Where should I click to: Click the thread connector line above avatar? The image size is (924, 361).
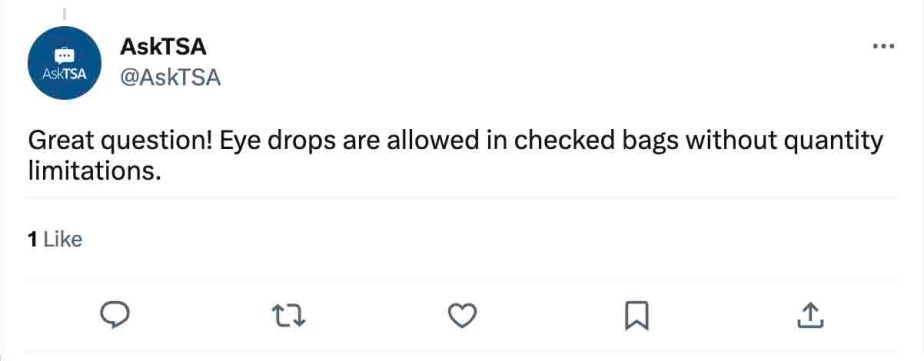(x=64, y=13)
